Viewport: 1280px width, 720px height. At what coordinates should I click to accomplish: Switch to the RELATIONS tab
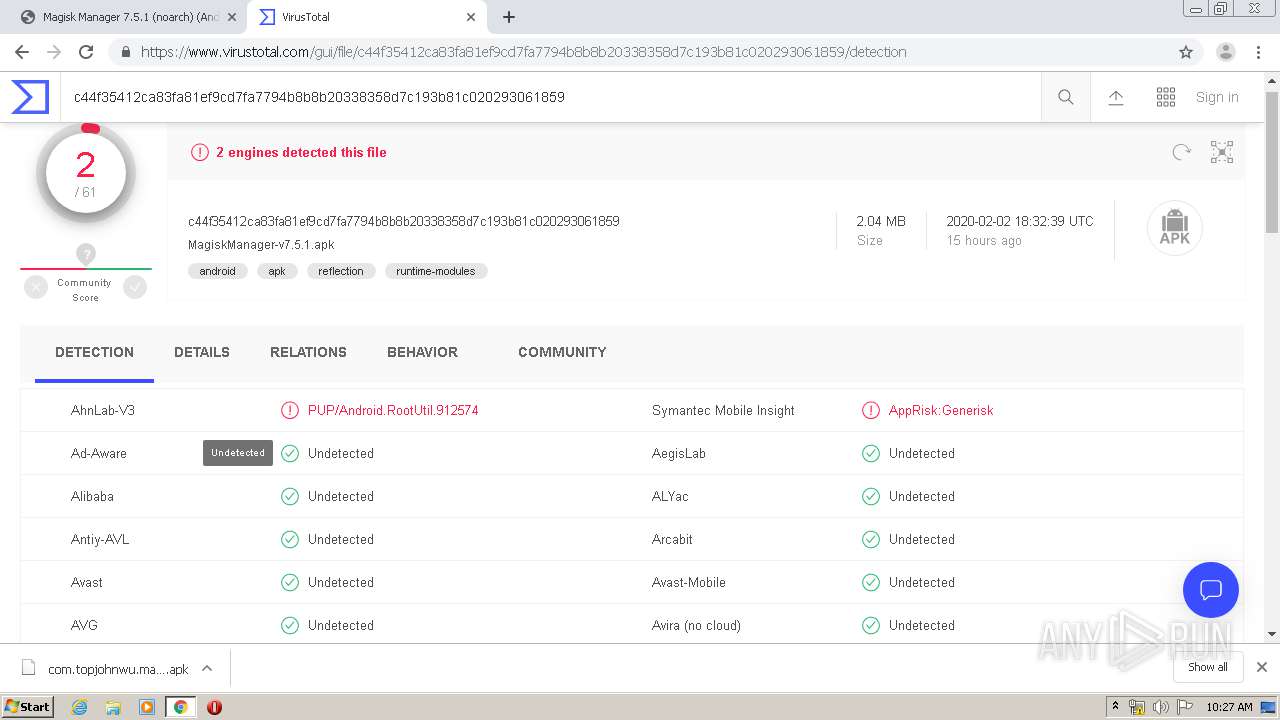(308, 352)
